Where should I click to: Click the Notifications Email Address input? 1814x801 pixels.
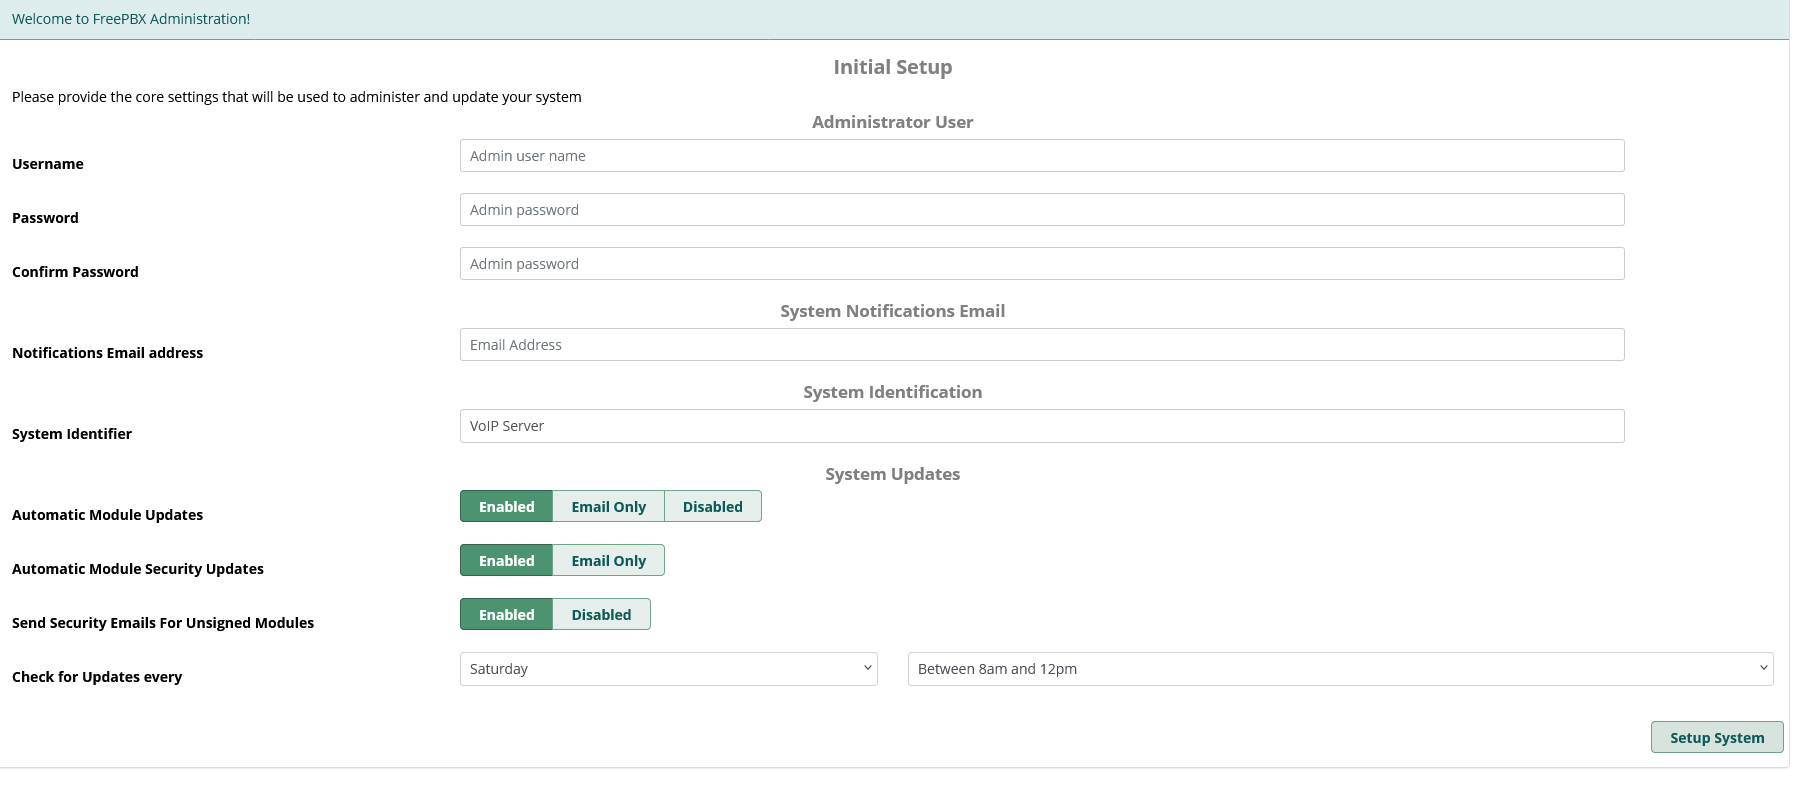point(1041,345)
